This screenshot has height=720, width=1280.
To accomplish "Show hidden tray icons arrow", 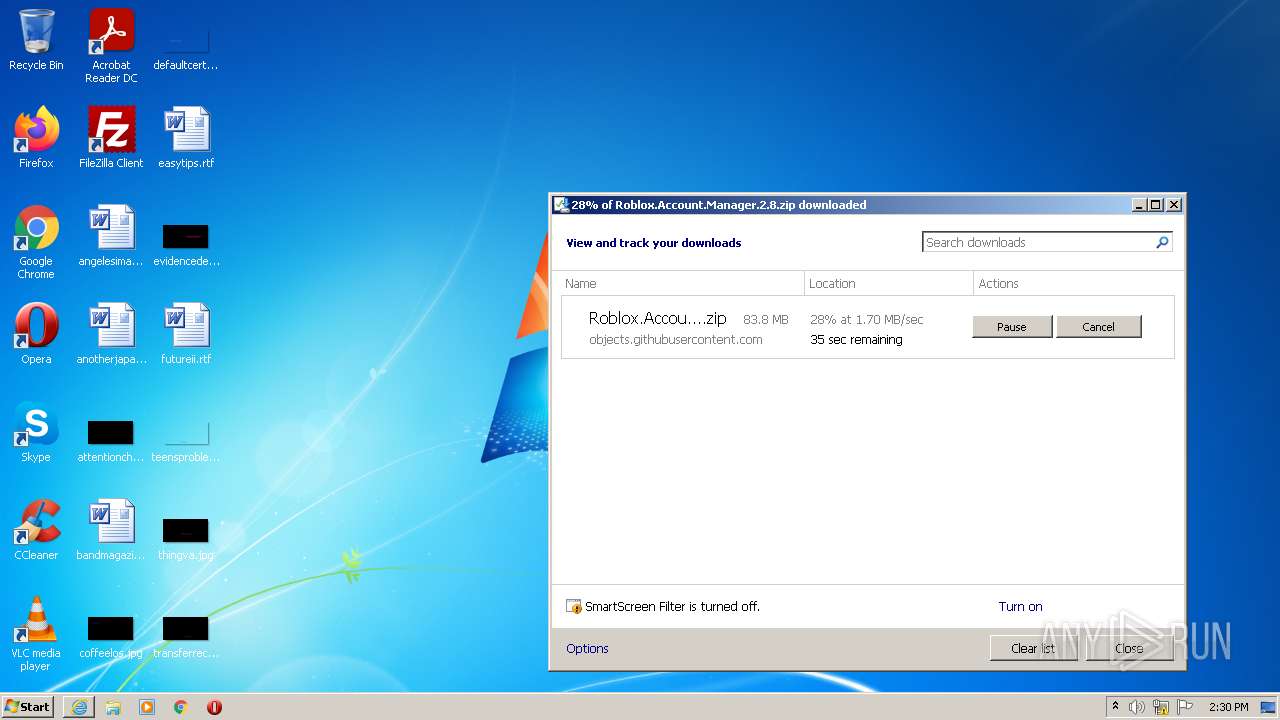I will [x=1115, y=707].
